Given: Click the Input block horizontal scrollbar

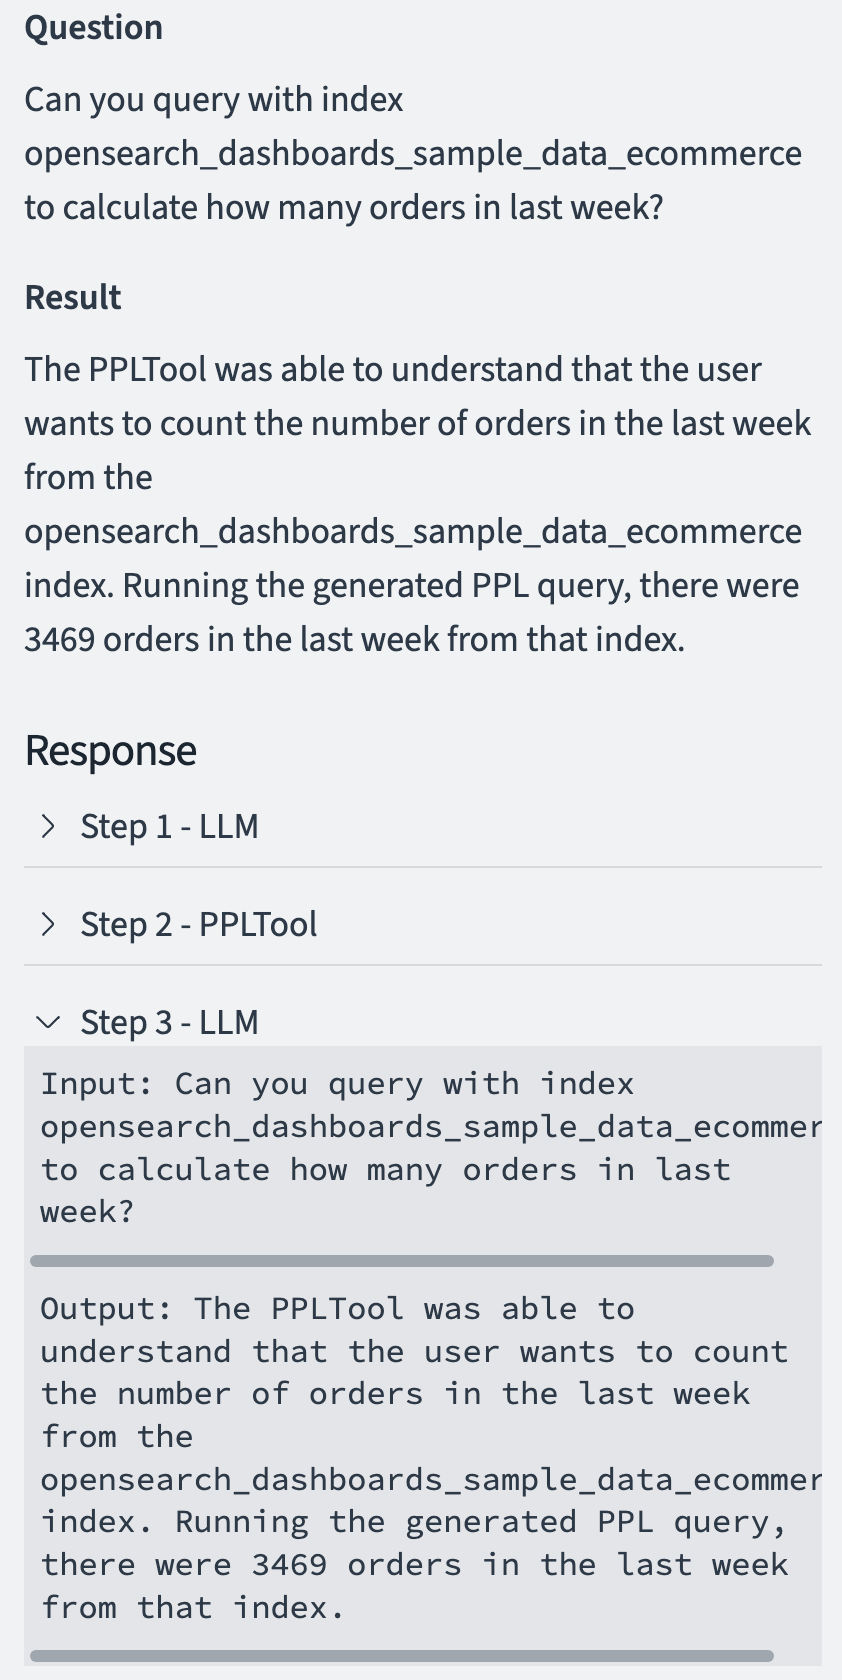Looking at the screenshot, I should click(x=402, y=1261).
